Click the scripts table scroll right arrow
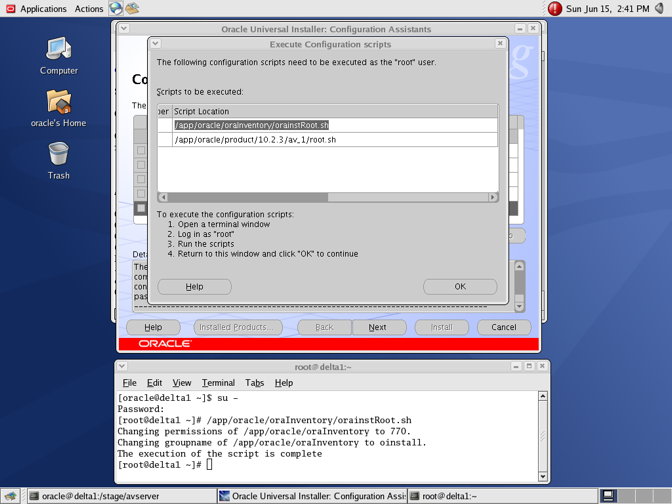 [x=493, y=197]
